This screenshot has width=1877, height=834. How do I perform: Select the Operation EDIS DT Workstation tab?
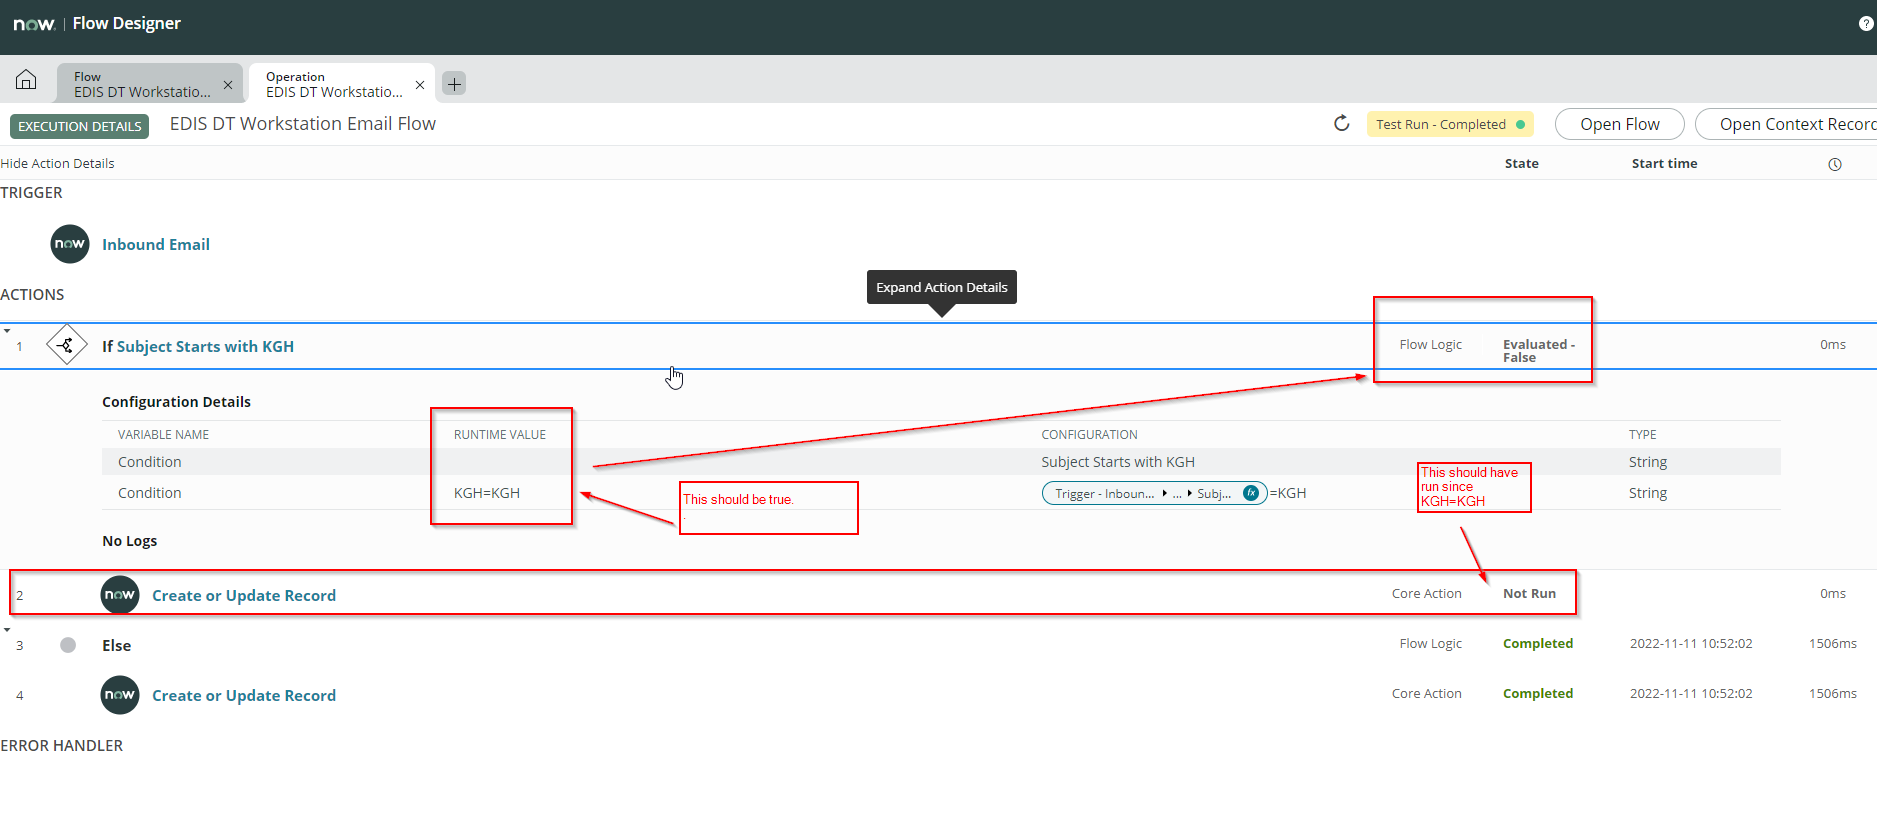(x=333, y=84)
